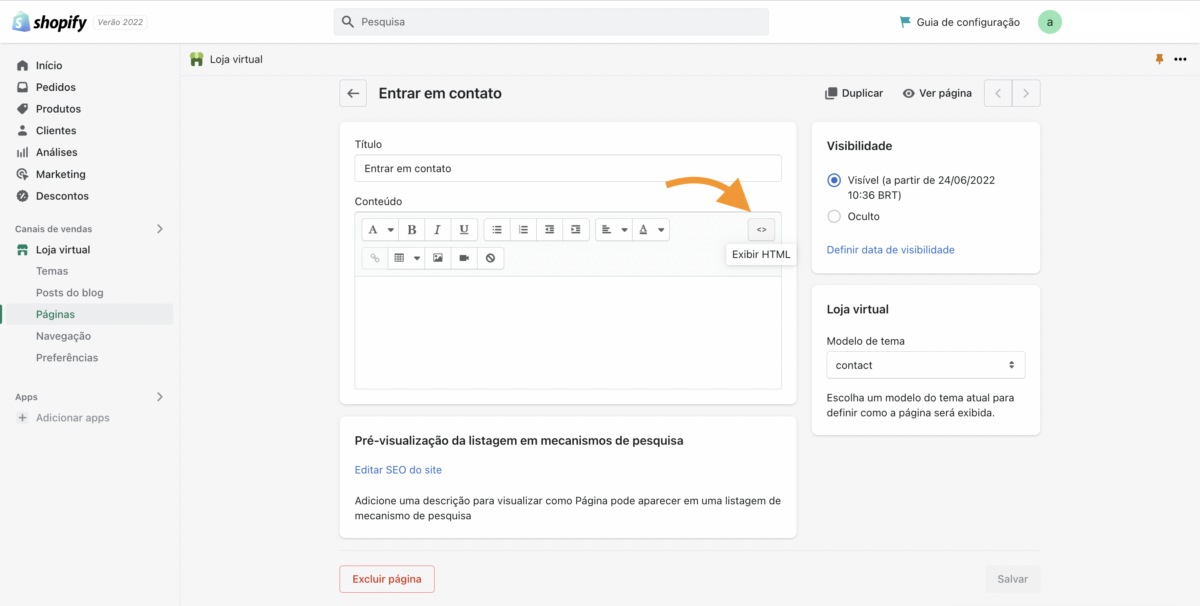Image resolution: width=1200 pixels, height=606 pixels.
Task: Go to Navegação under Loja virtual
Action: 63,336
